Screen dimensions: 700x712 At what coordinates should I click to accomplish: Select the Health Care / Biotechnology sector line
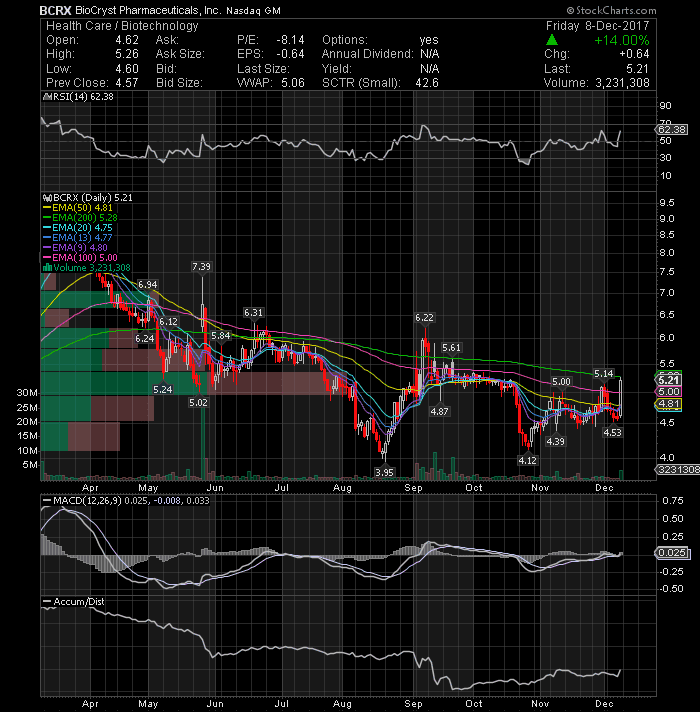pyautogui.click(x=122, y=26)
